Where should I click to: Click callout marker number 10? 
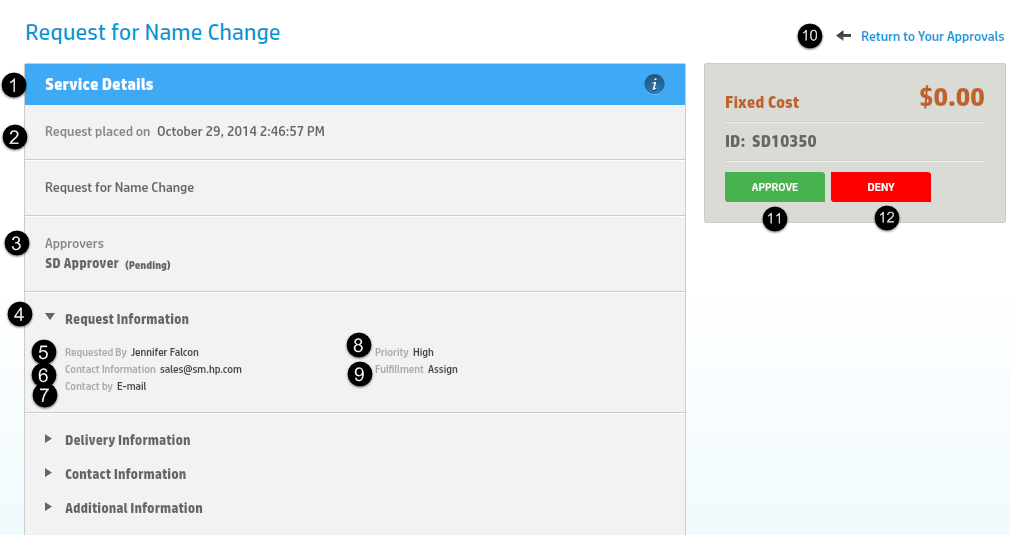tap(809, 36)
